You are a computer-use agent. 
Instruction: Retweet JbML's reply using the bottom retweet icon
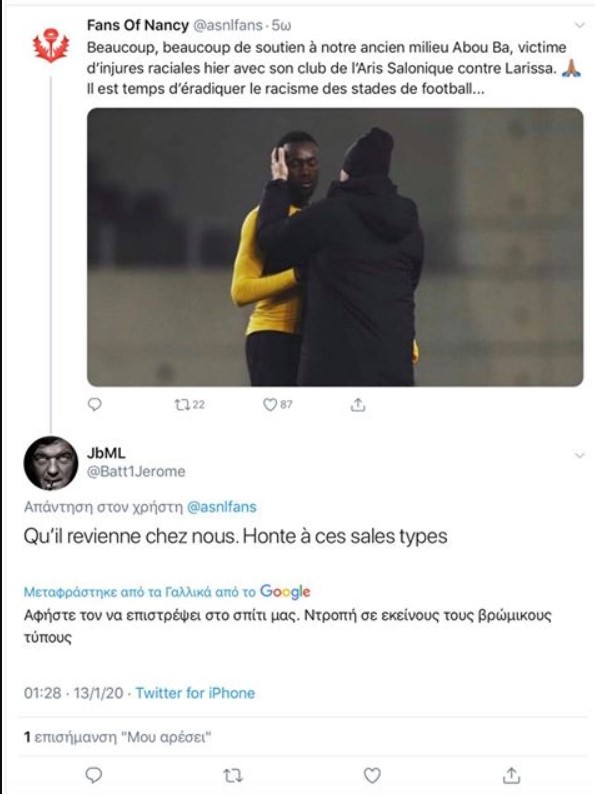pos(233,775)
